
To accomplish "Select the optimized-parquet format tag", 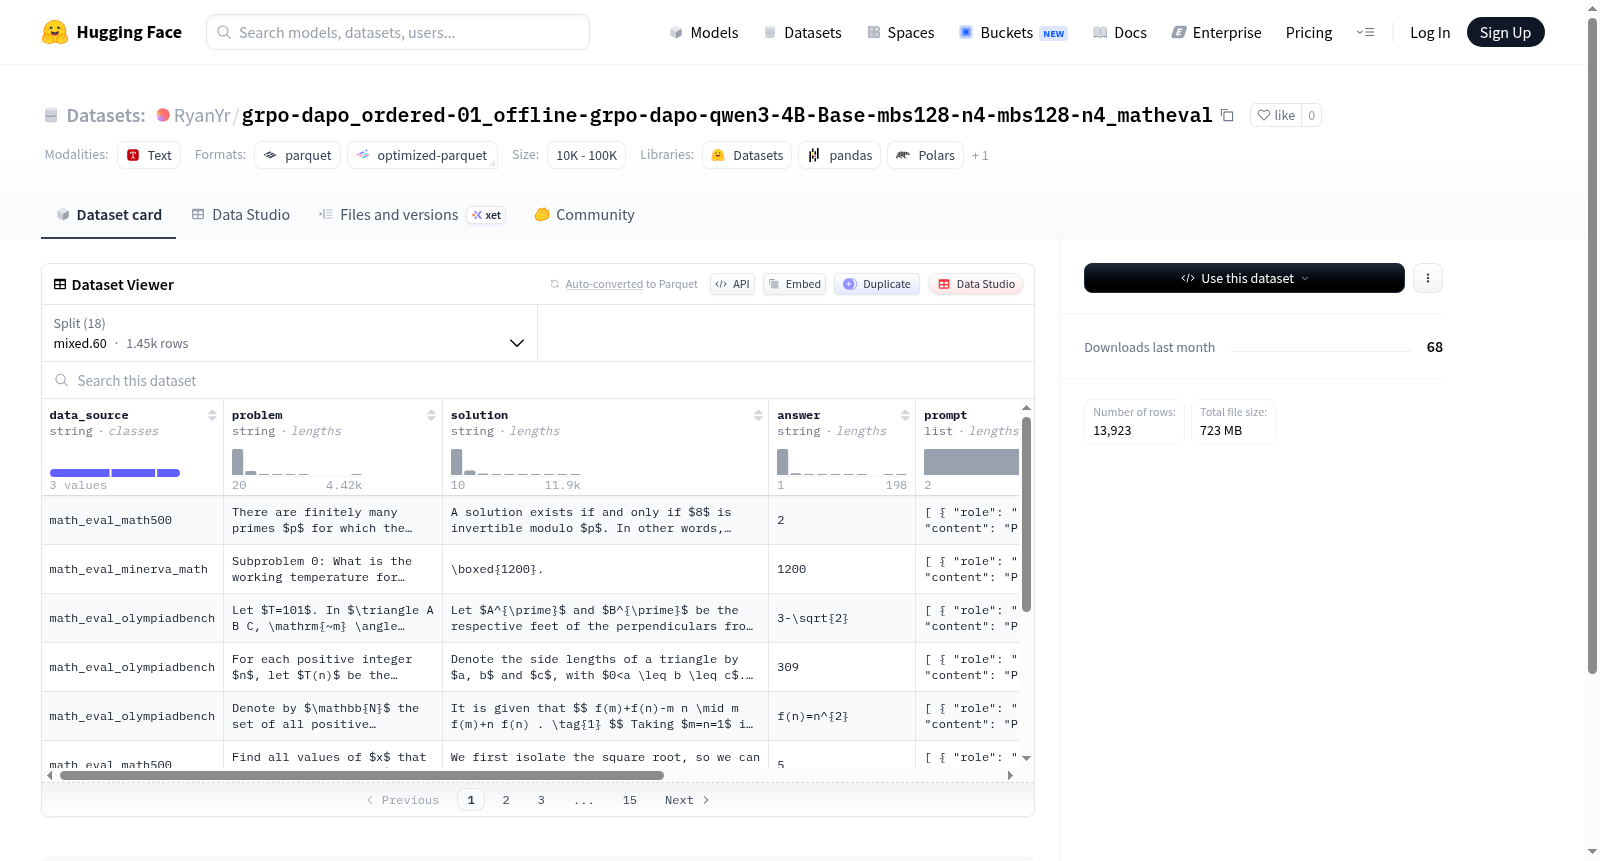I will [422, 155].
